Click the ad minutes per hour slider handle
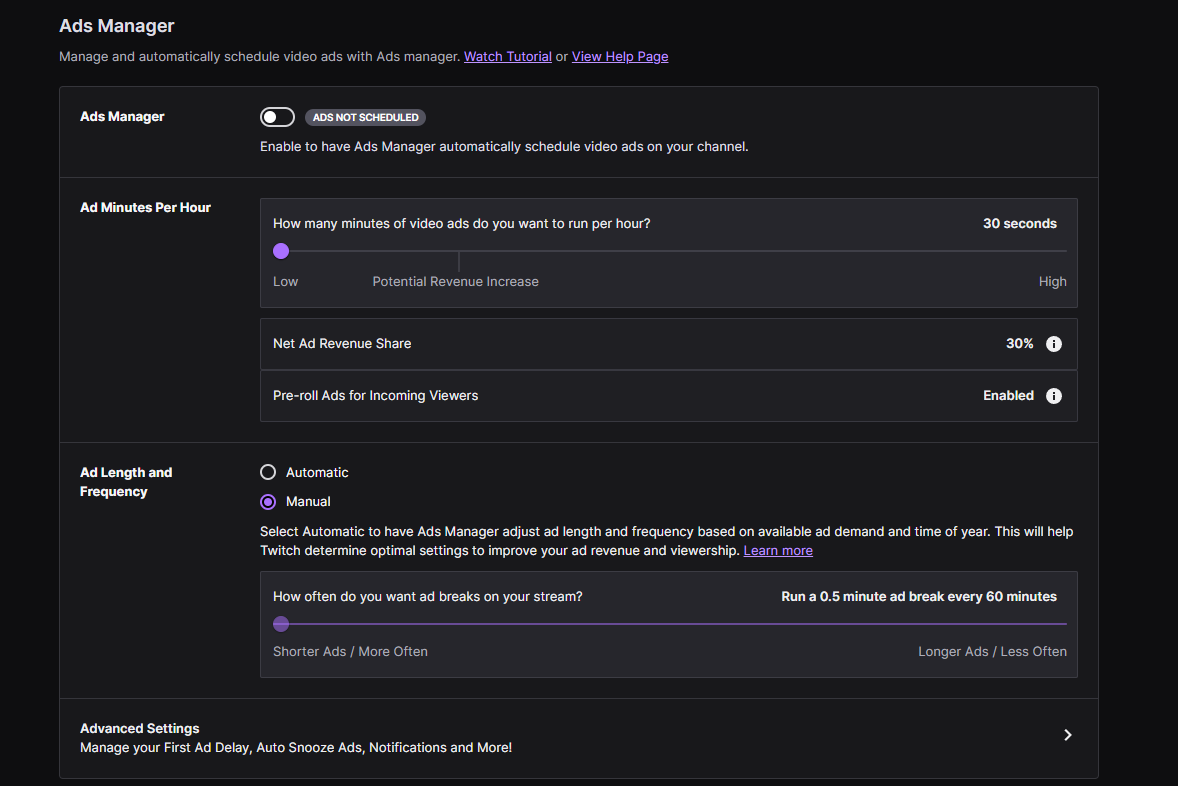The height and width of the screenshot is (786, 1178). [281, 251]
